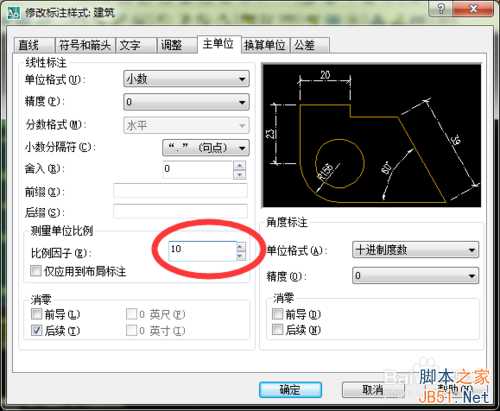This screenshot has width=500, height=411.
Task: Click the dimension style preview image
Action: click(372, 135)
